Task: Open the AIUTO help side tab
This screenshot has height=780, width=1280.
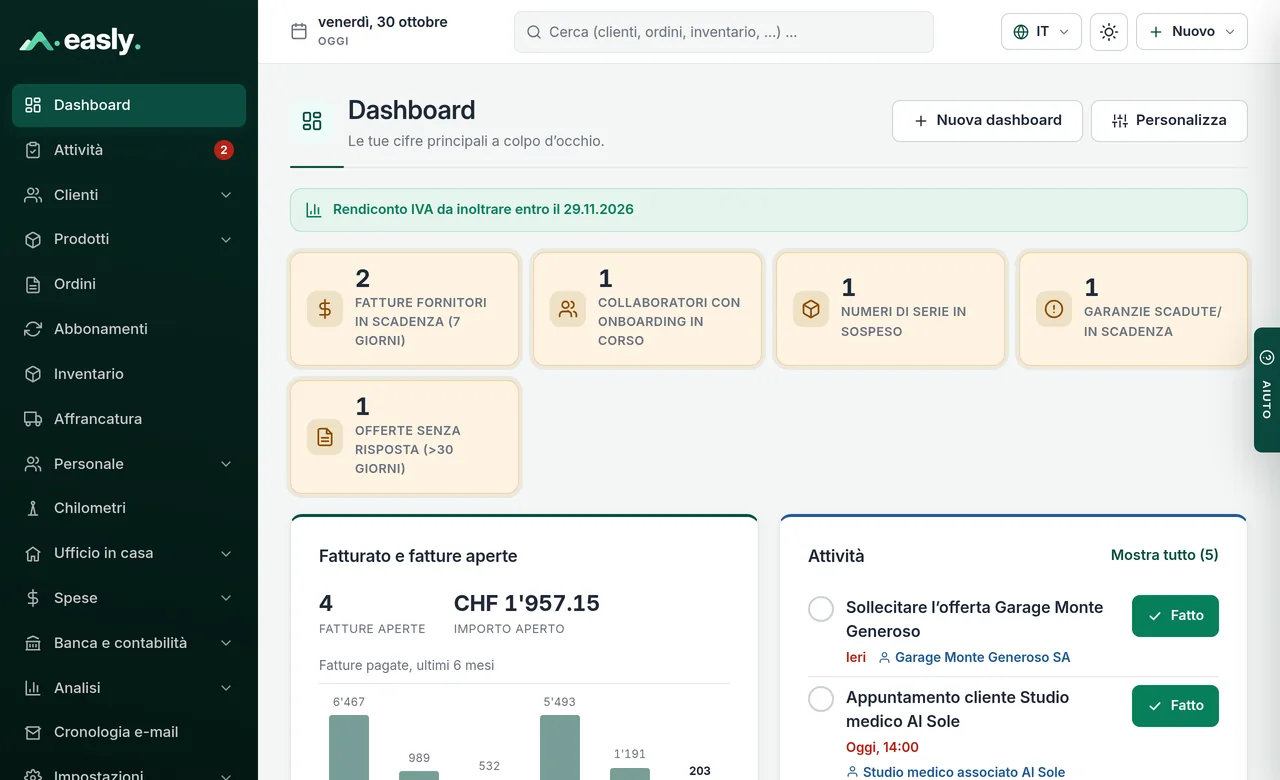Action: [1267, 390]
